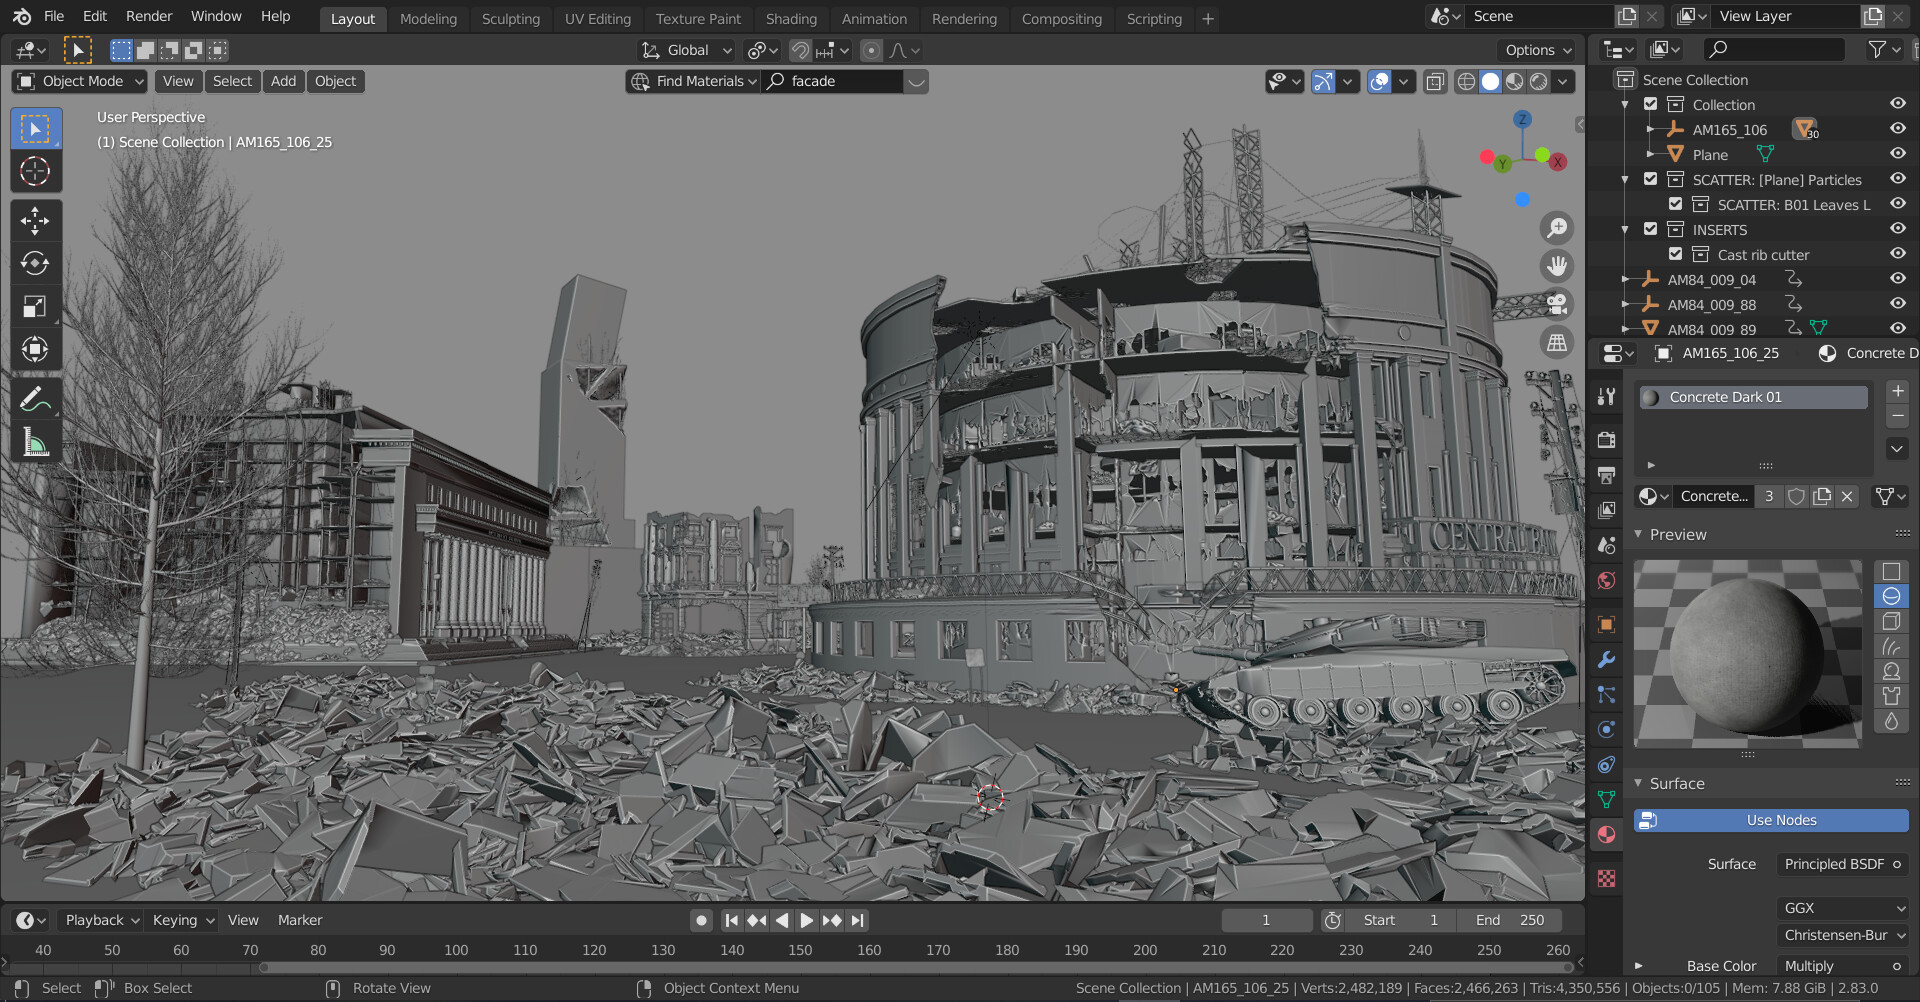Select the Measure tool in the toolbar
This screenshot has height=1002, width=1920.
coord(36,443)
